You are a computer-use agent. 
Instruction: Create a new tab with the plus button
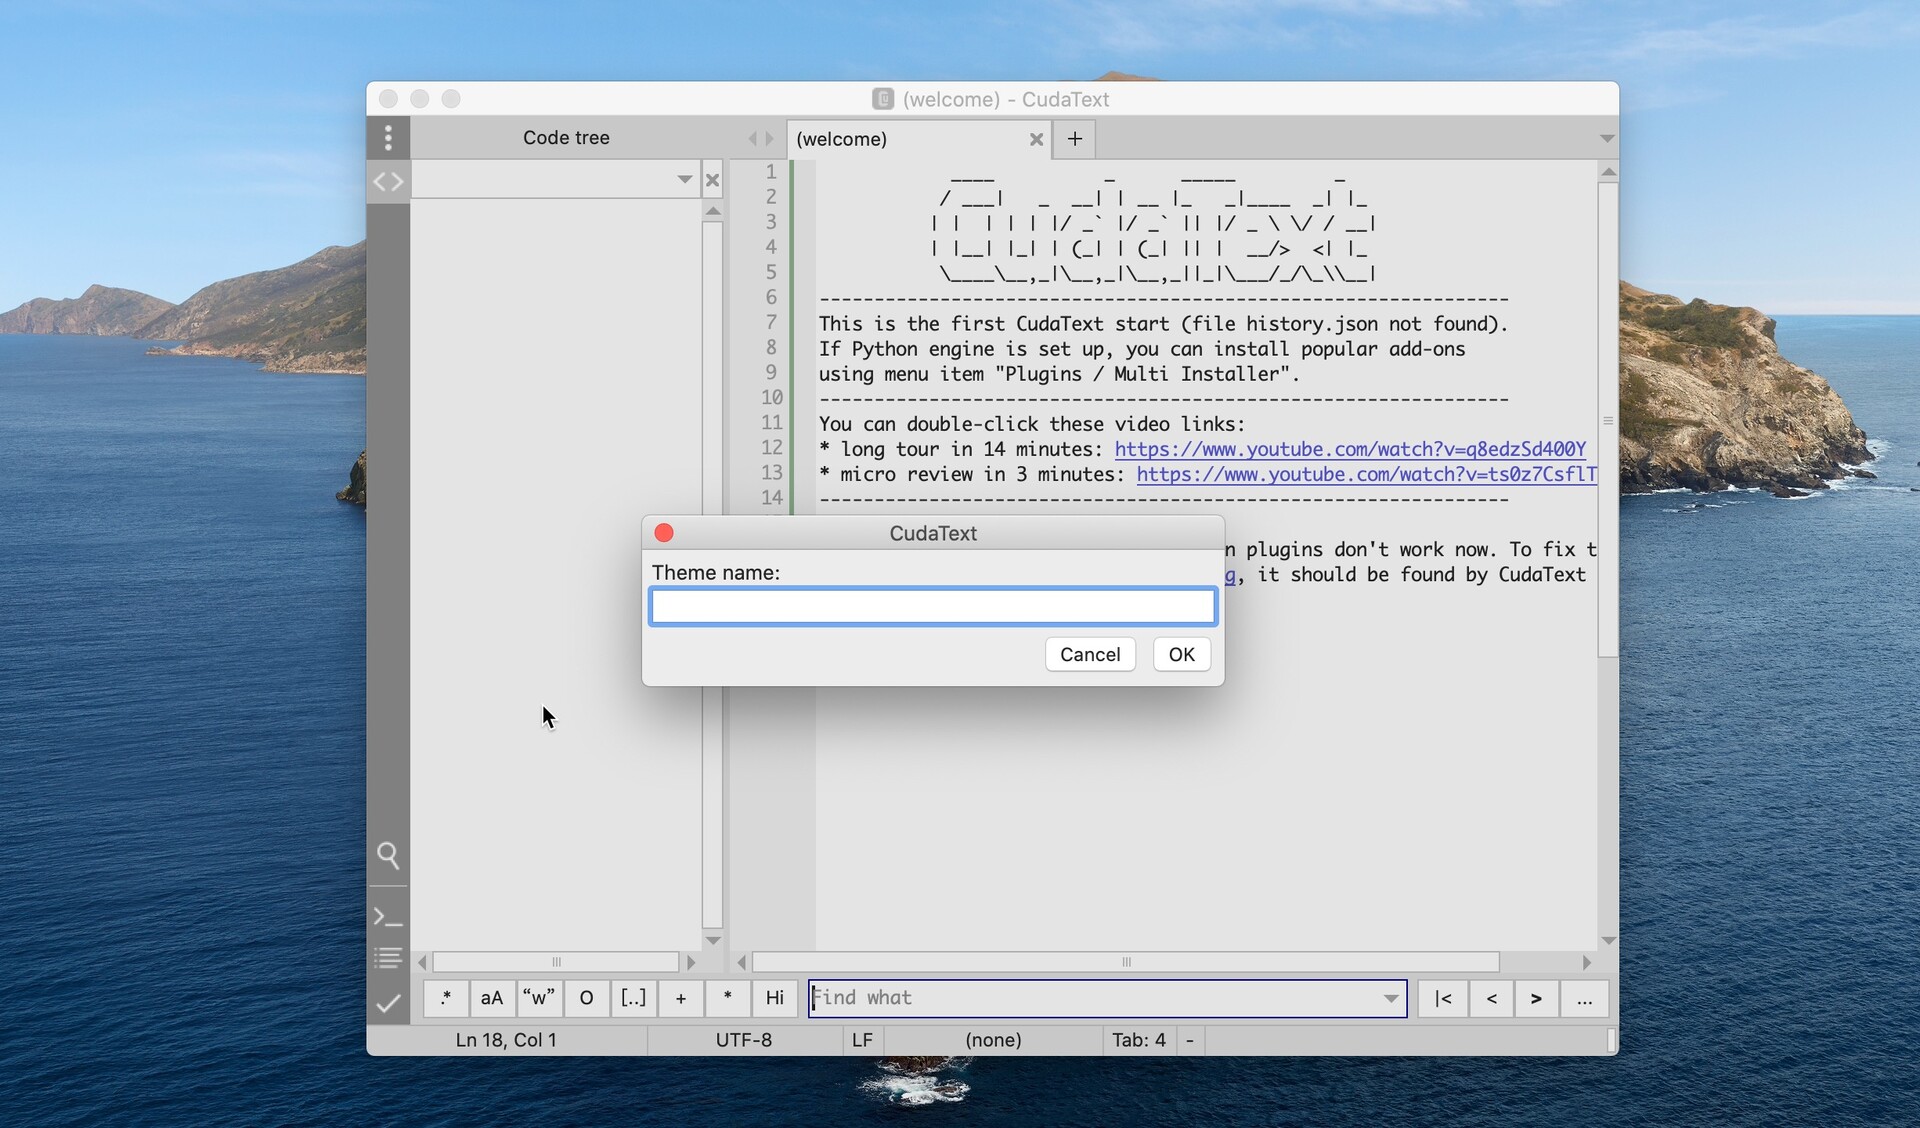coord(1073,138)
